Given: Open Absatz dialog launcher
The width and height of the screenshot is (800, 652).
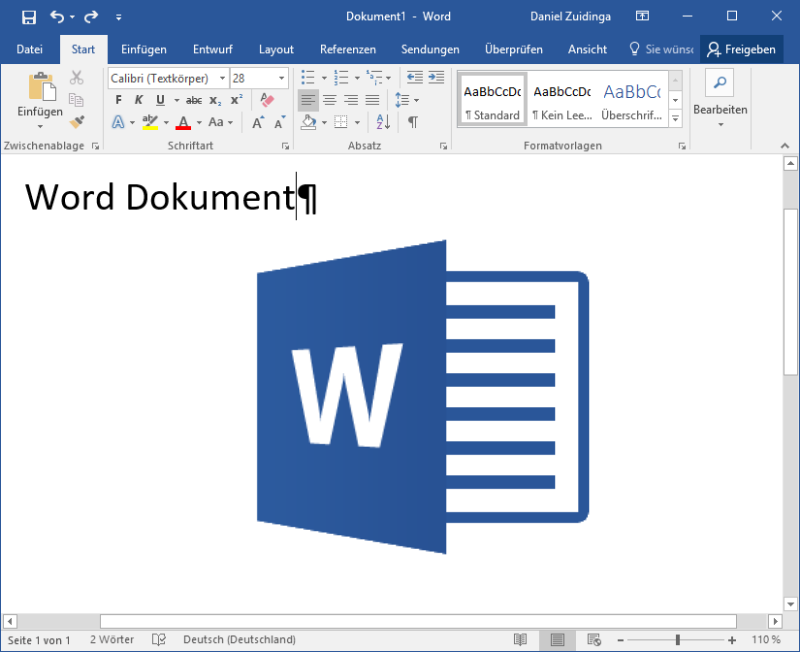Looking at the screenshot, I should 443,146.
